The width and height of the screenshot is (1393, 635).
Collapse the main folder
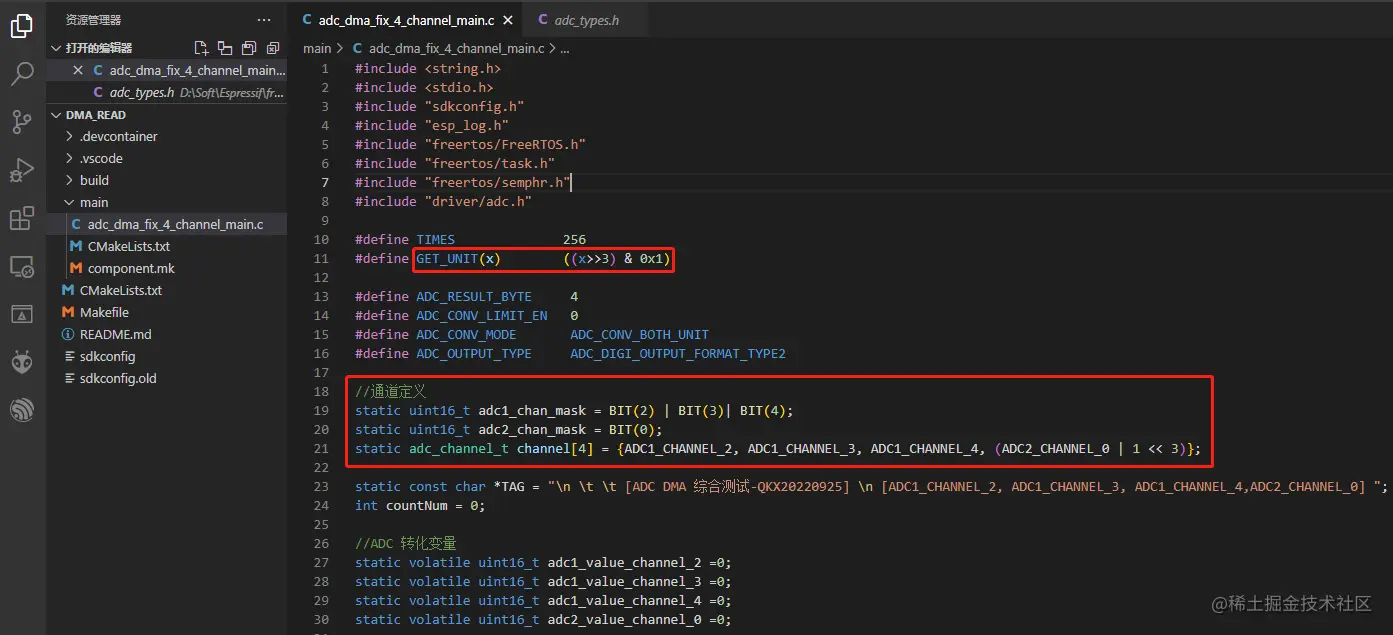[94, 202]
